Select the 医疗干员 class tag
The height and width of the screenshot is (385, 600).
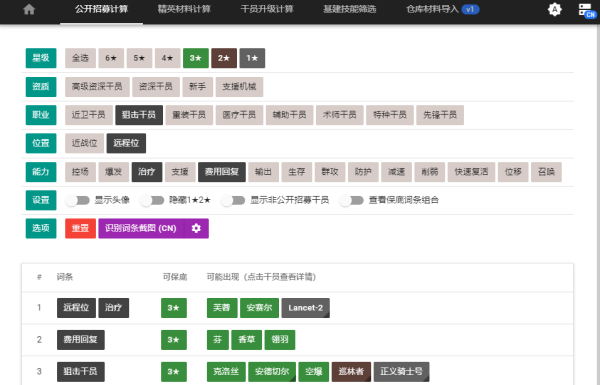[239, 115]
